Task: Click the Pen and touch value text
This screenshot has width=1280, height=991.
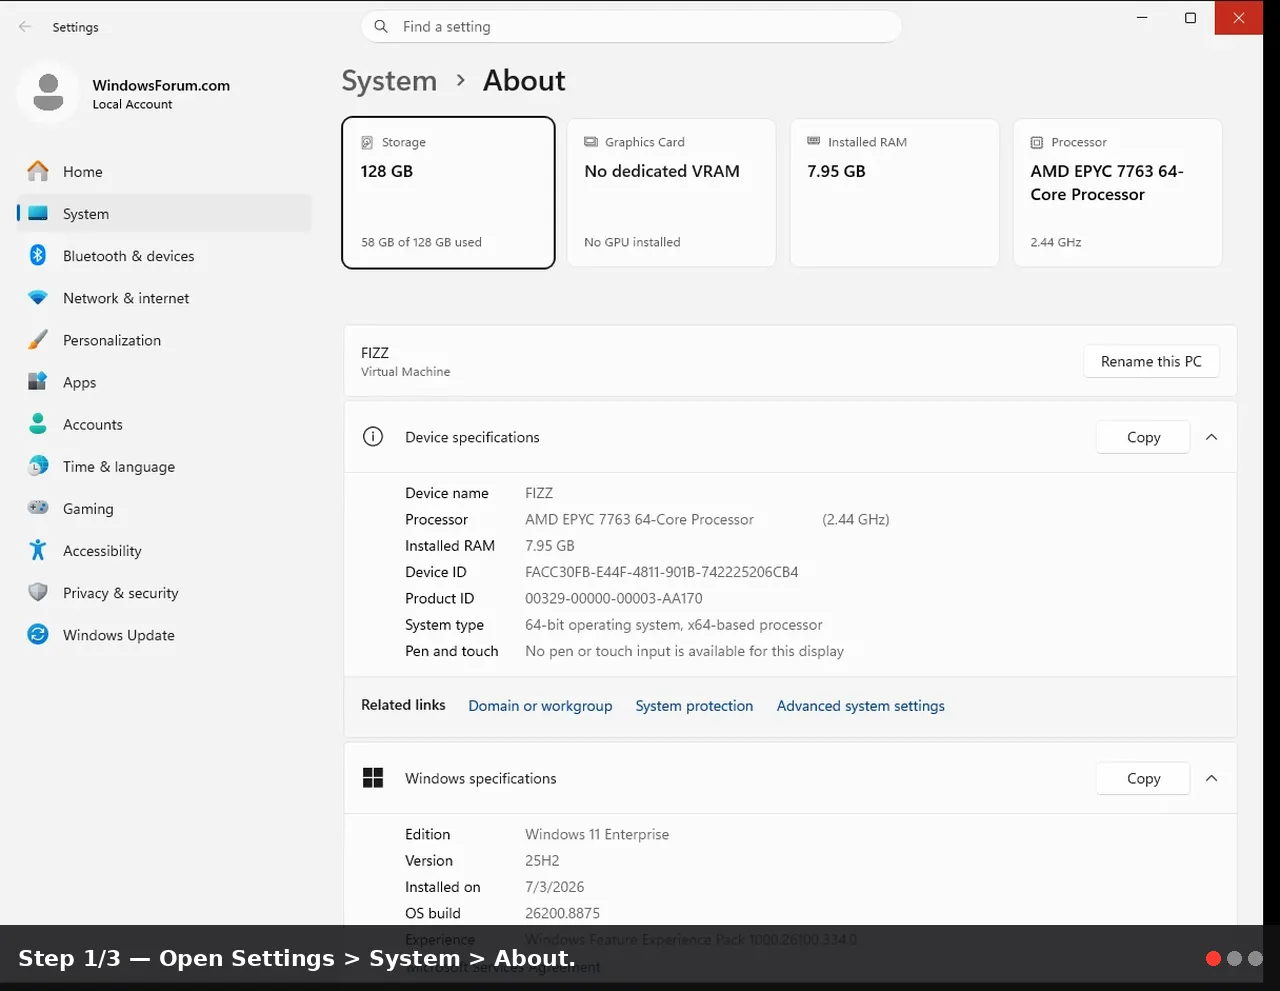Action: point(685,651)
